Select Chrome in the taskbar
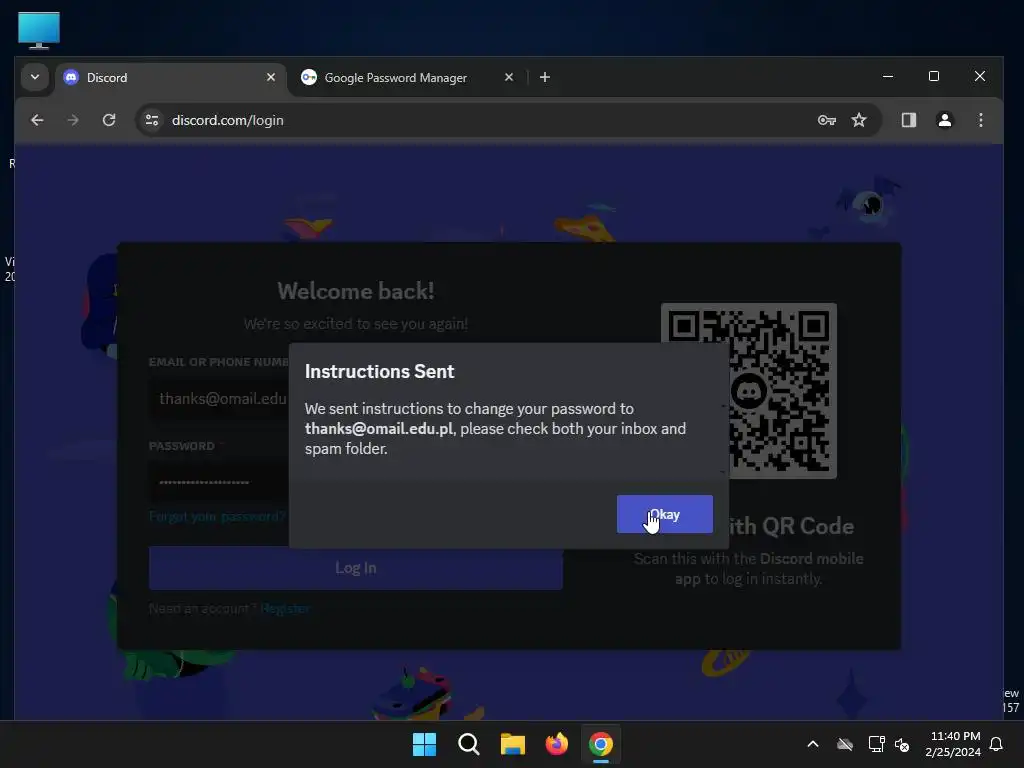1024x768 pixels. coord(601,744)
